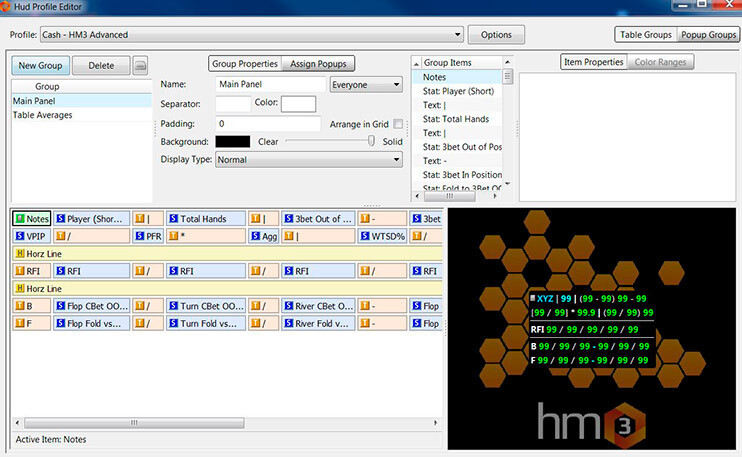The height and width of the screenshot is (457, 742).
Task: Switch to Color Ranges tab
Action: [660, 62]
